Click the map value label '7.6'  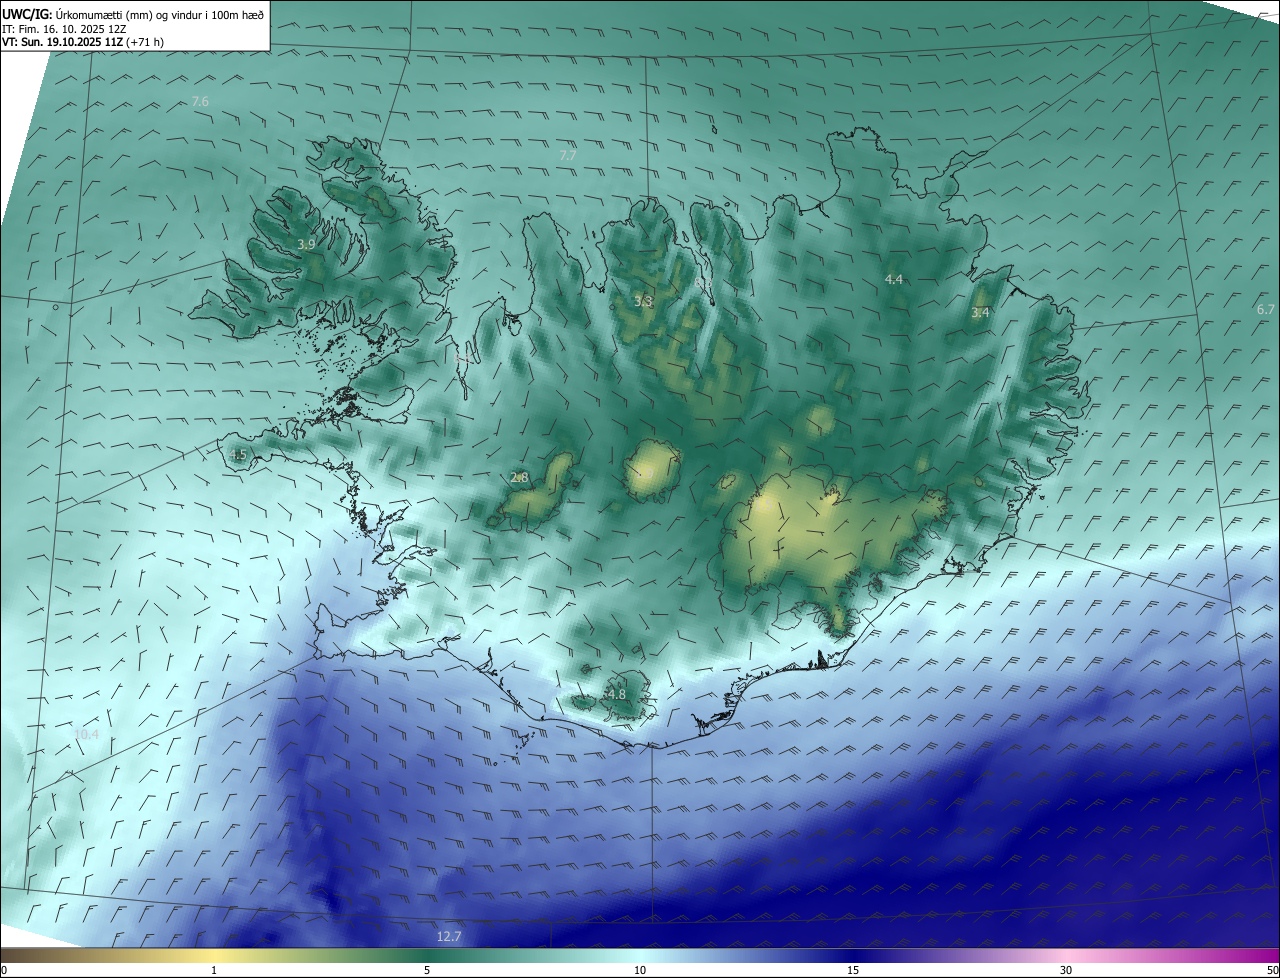(x=200, y=102)
